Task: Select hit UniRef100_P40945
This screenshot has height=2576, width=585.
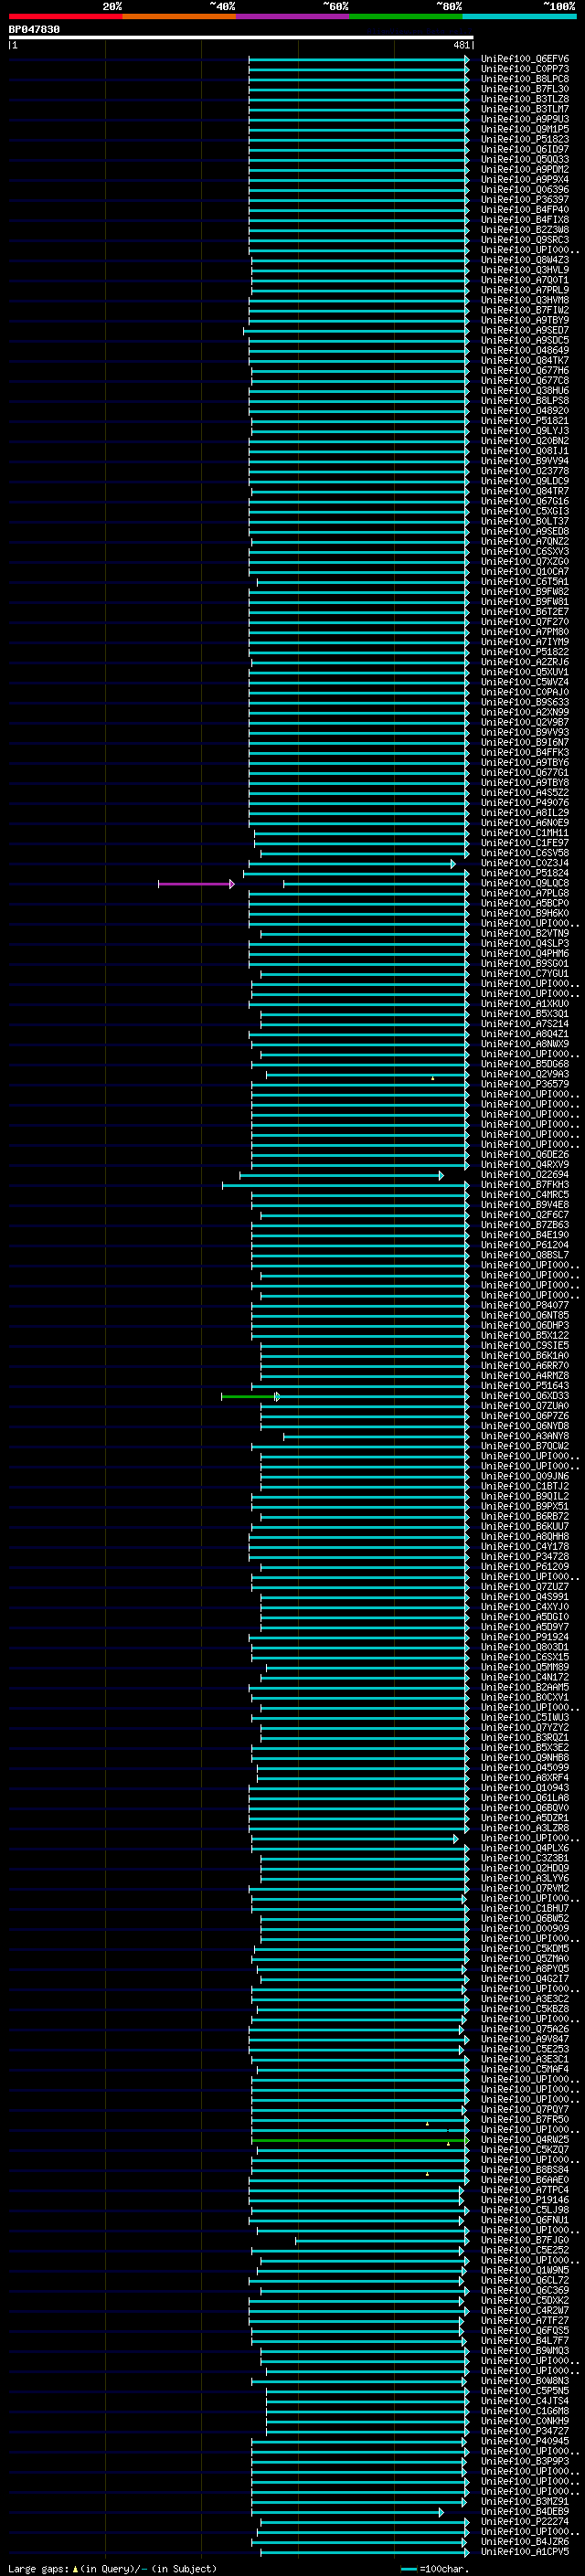Action: tap(524, 2441)
